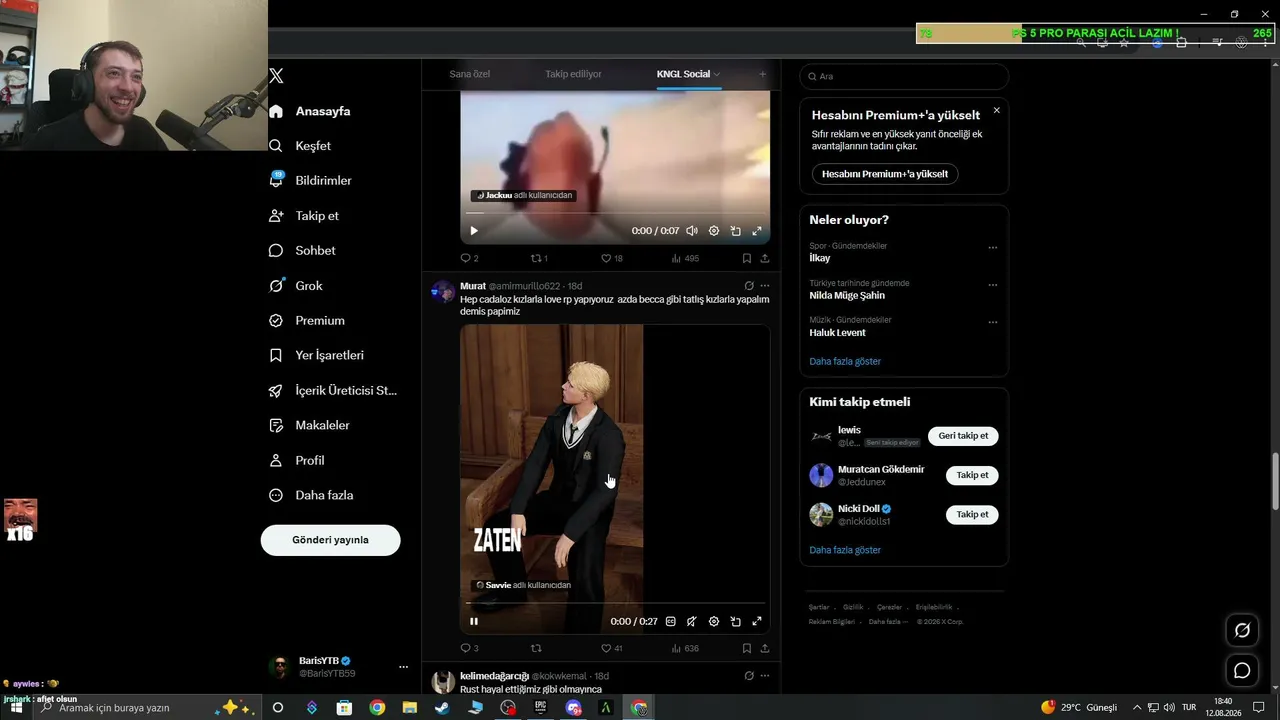Repost Murat's post
Image resolution: width=1280 pixels, height=720 pixels.
click(x=536, y=648)
